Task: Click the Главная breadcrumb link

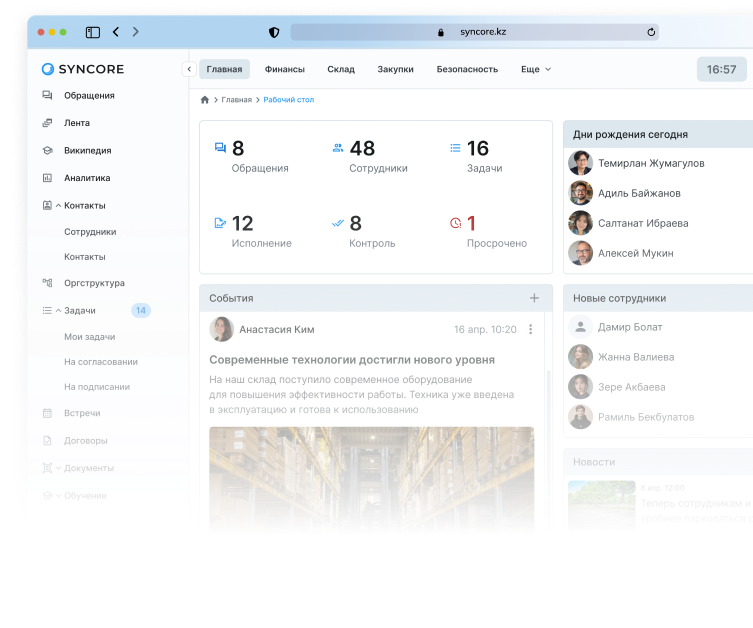Action: tap(237, 100)
